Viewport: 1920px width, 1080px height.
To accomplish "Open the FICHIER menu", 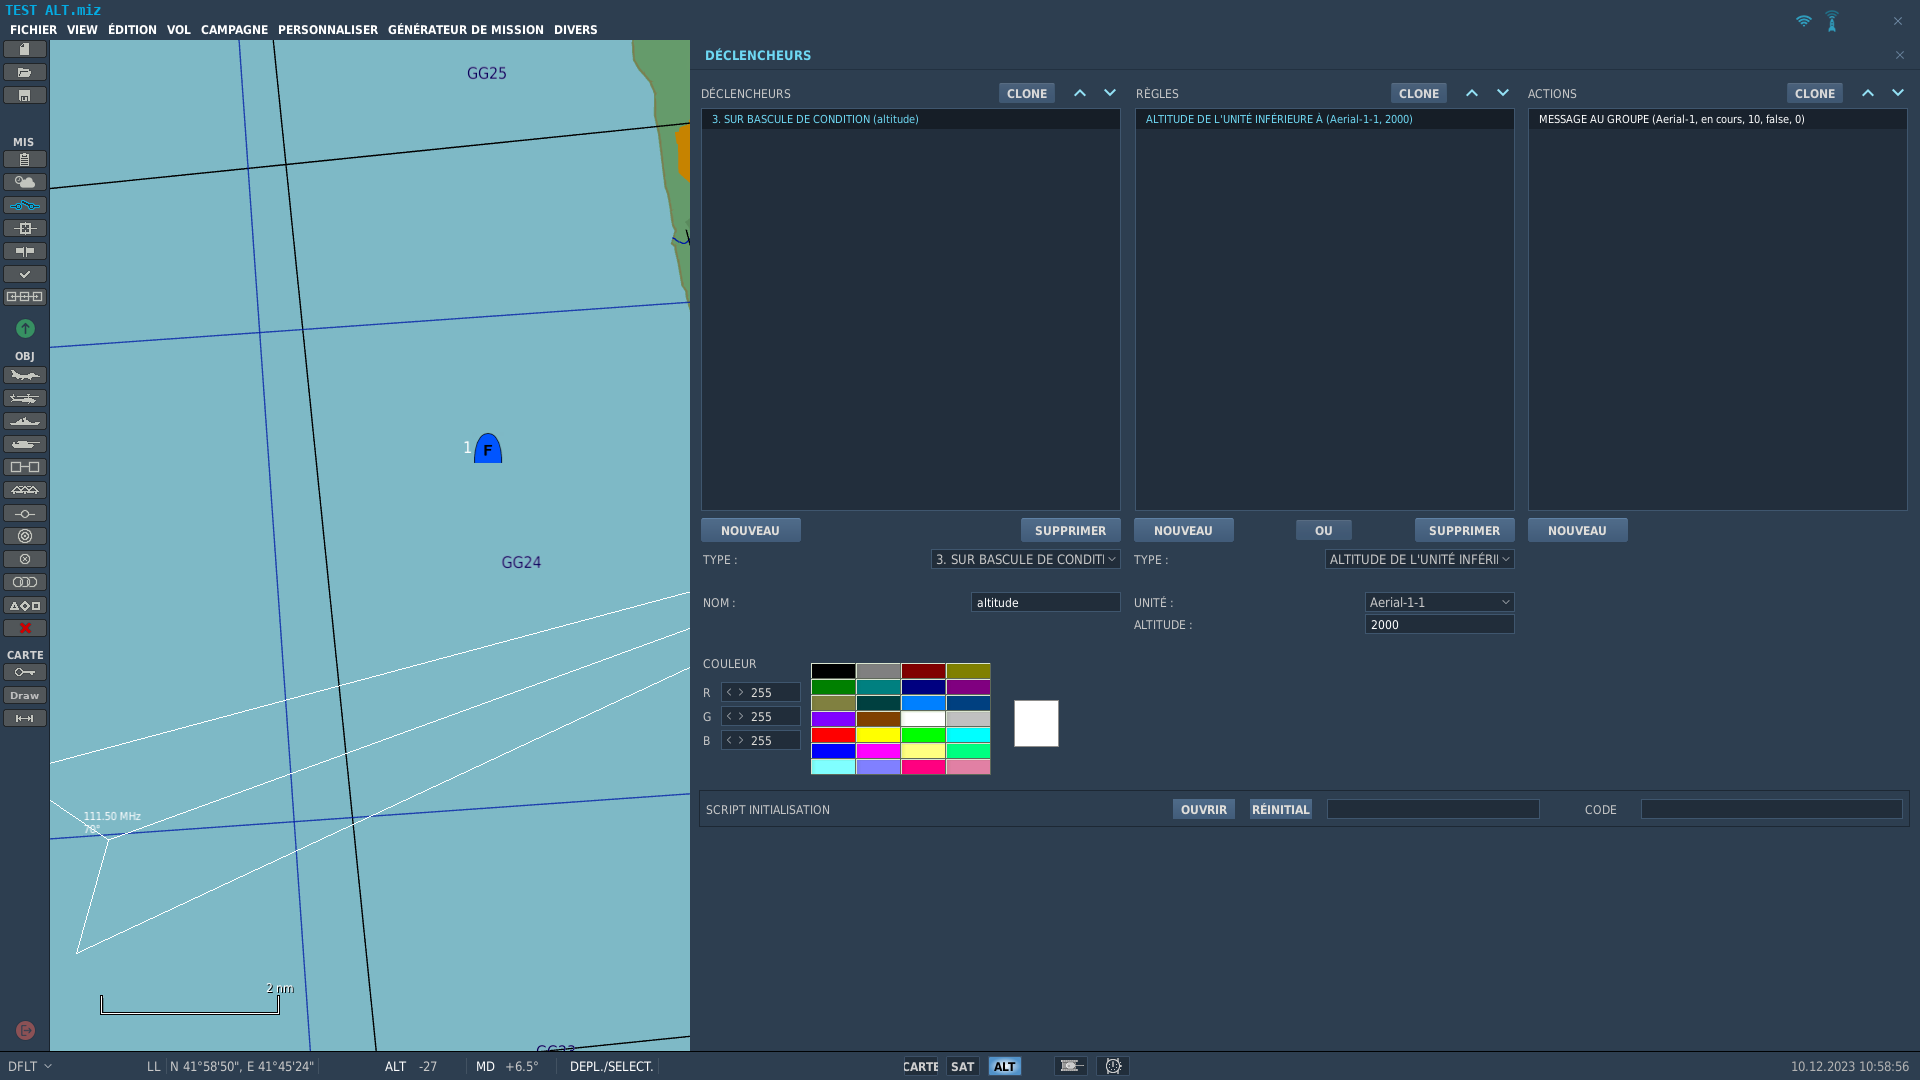I will (33, 30).
